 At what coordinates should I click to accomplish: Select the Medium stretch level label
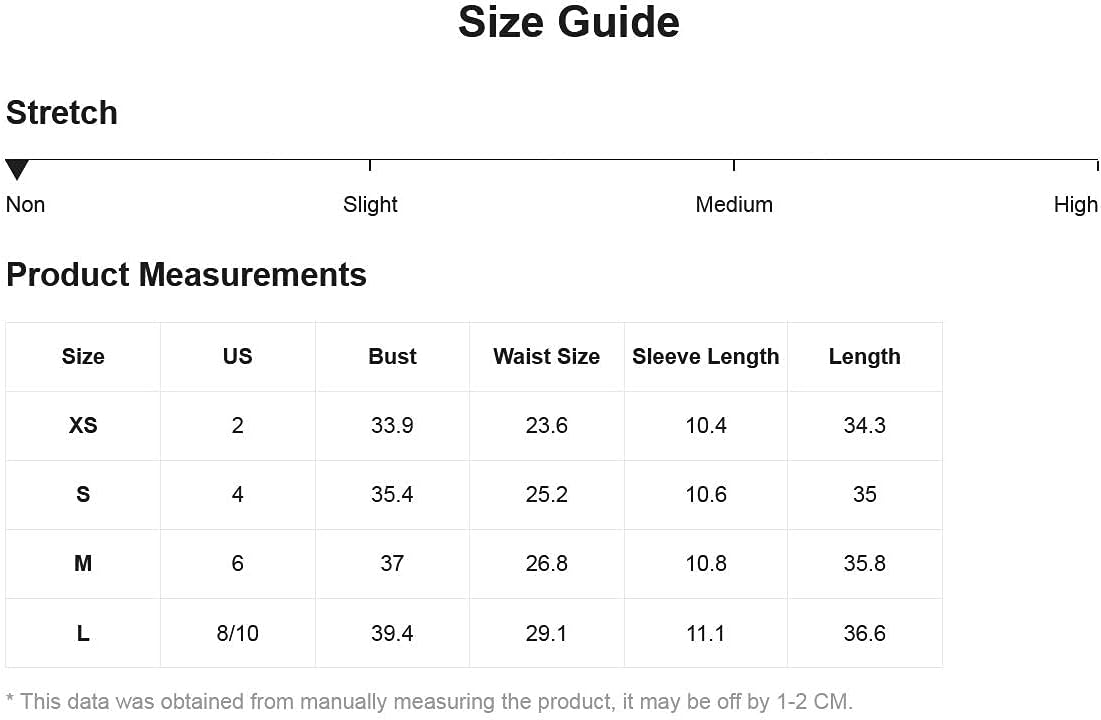[x=734, y=205]
